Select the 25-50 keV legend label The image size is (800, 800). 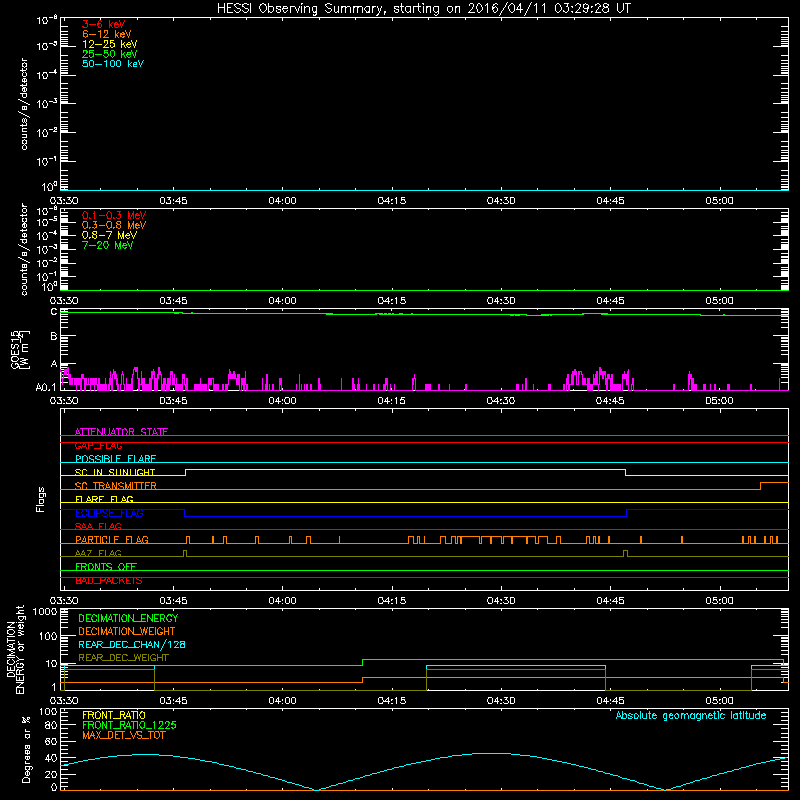[110, 54]
